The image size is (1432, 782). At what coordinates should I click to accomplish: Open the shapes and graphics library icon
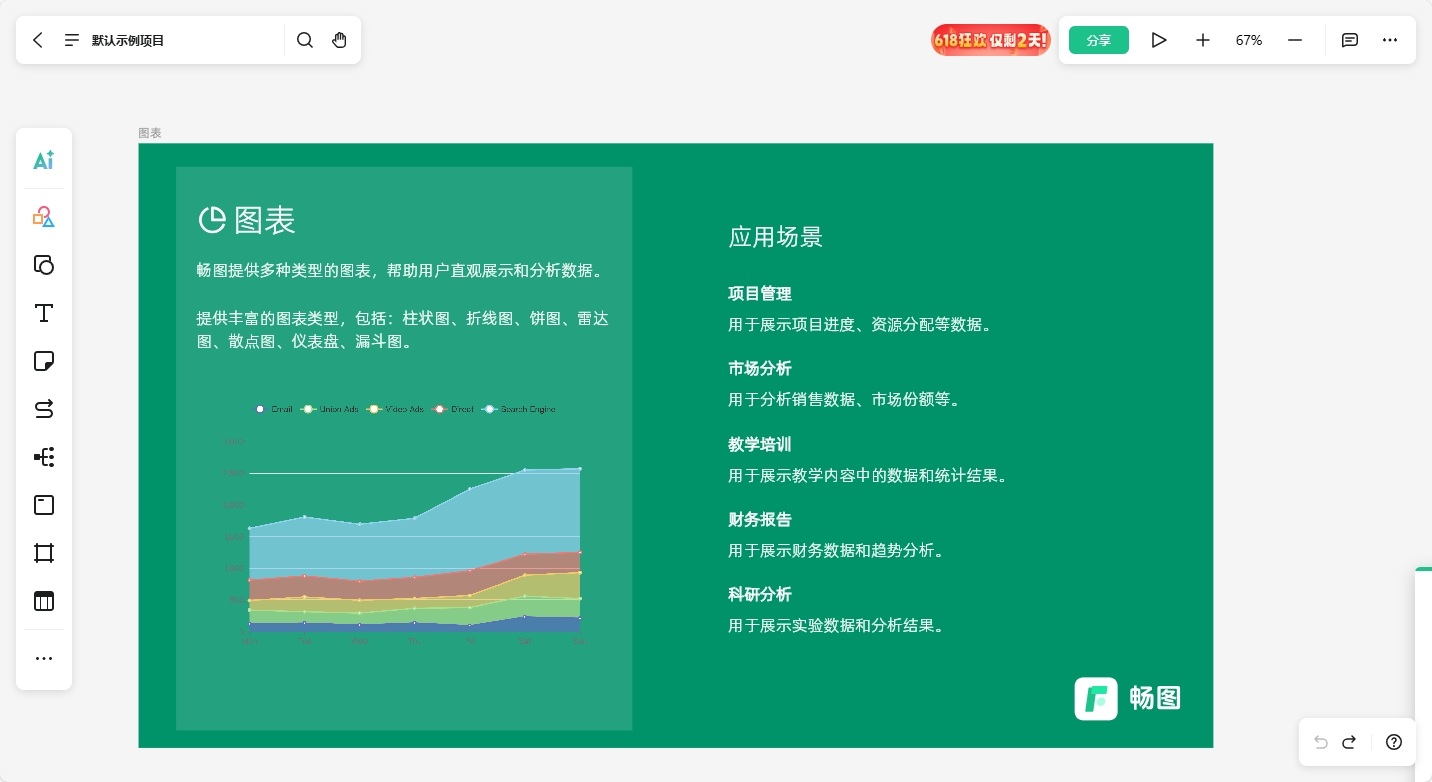click(44, 217)
